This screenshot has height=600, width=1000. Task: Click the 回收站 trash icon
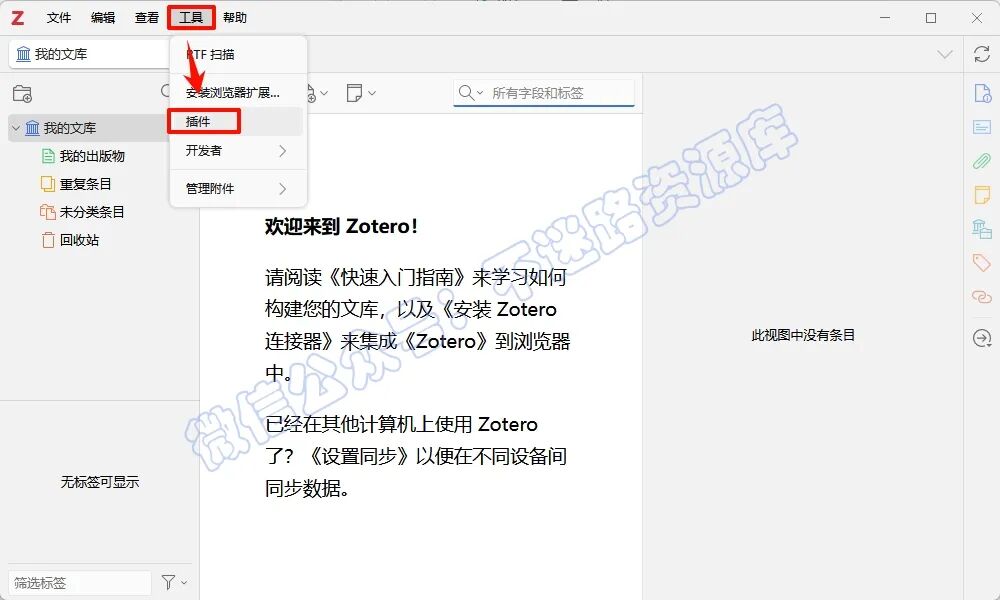(x=48, y=240)
